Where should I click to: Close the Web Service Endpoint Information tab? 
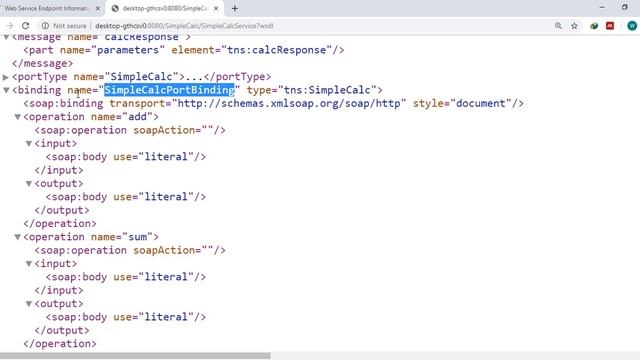(x=98, y=8)
